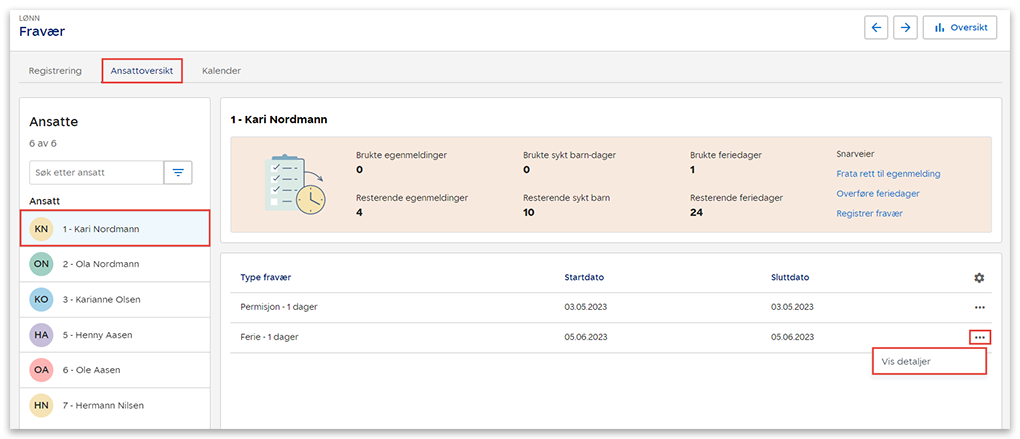The image size is (1020, 439).
Task: Select the ON avatar for Ola Nordmann
Action: click(42, 264)
